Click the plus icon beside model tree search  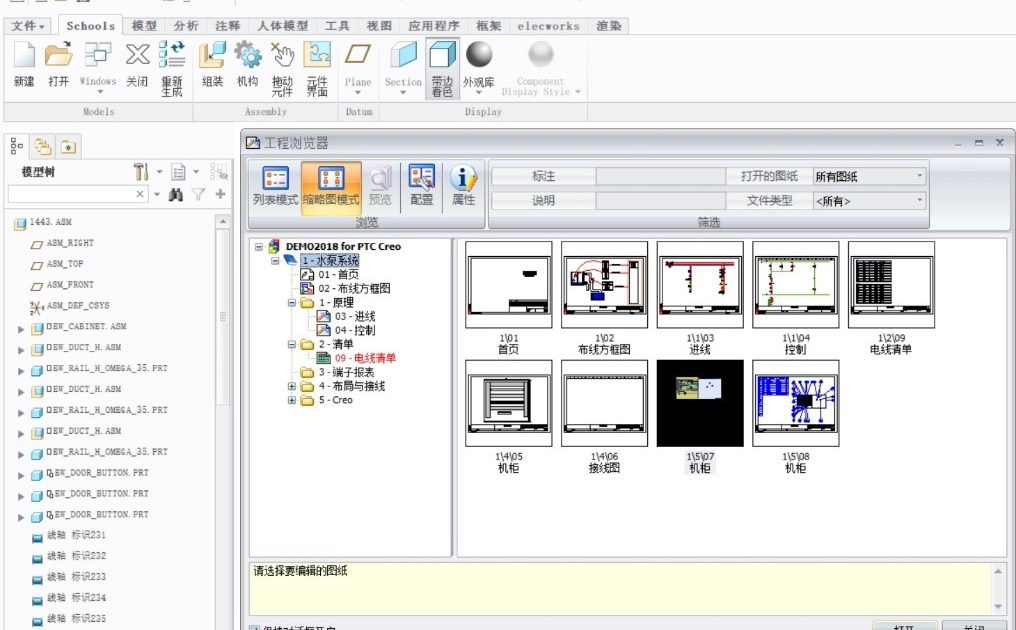[x=220, y=194]
